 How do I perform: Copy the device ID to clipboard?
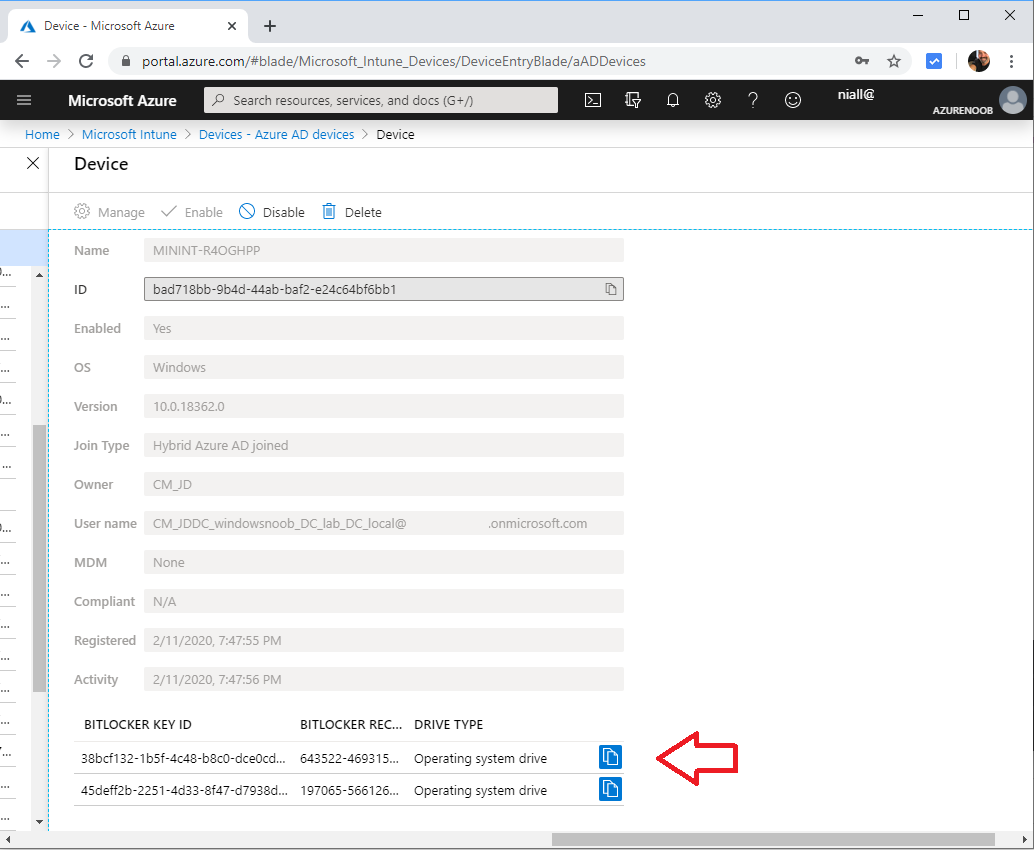611,289
